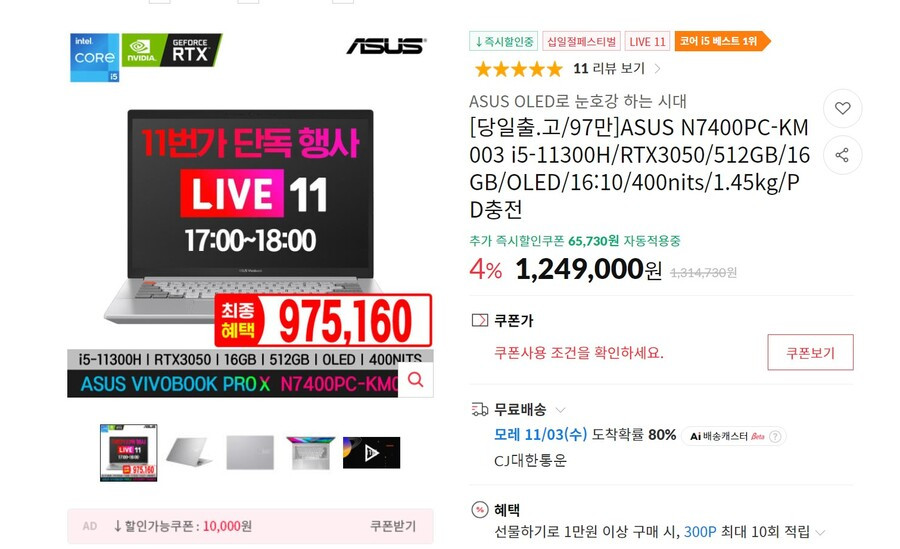Click the 쿠폰보기 button
Viewport: 900px width, 549px height.
pyautogui.click(x=810, y=352)
